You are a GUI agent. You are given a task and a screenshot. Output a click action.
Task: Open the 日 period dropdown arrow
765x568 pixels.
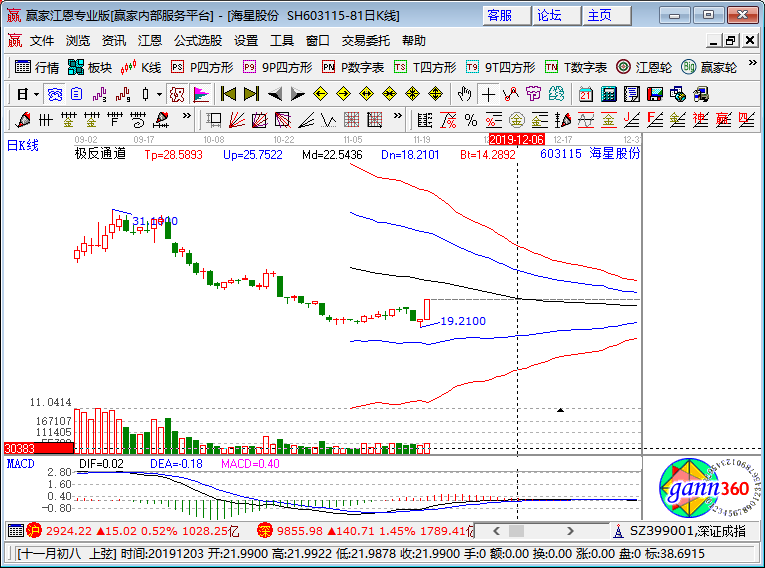[37, 94]
